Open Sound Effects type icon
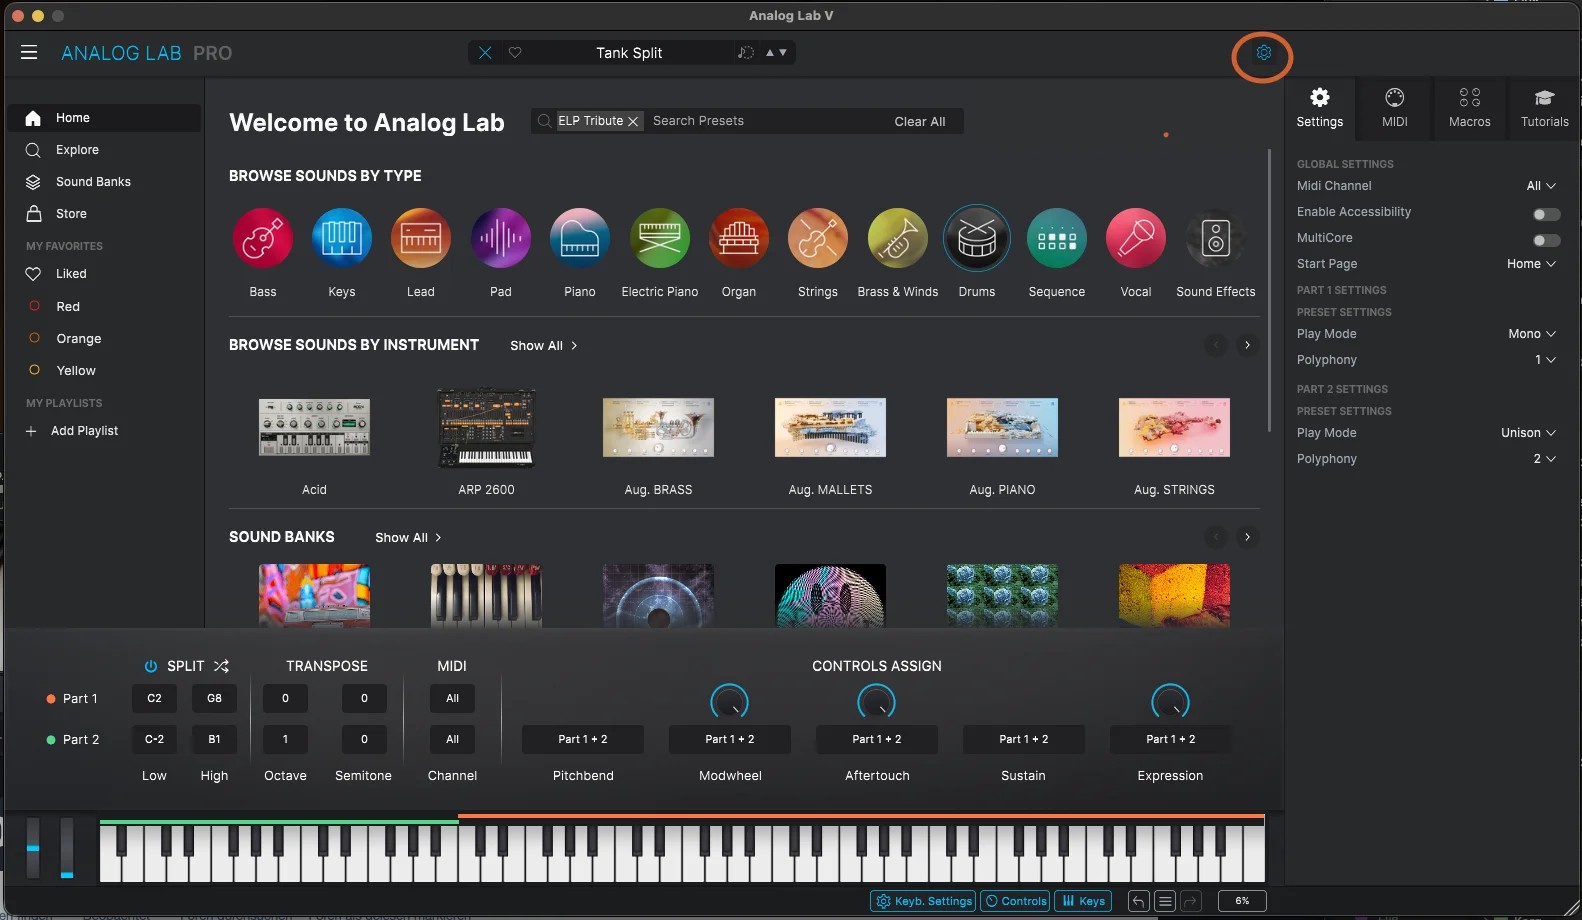The image size is (1582, 920). pyautogui.click(x=1216, y=238)
